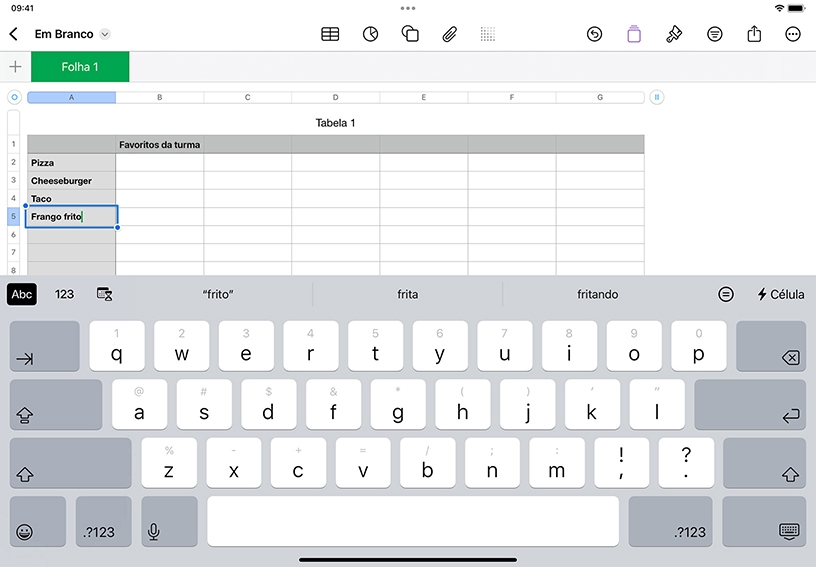Choose the frita suggestion
The image size is (816, 567).
(407, 294)
